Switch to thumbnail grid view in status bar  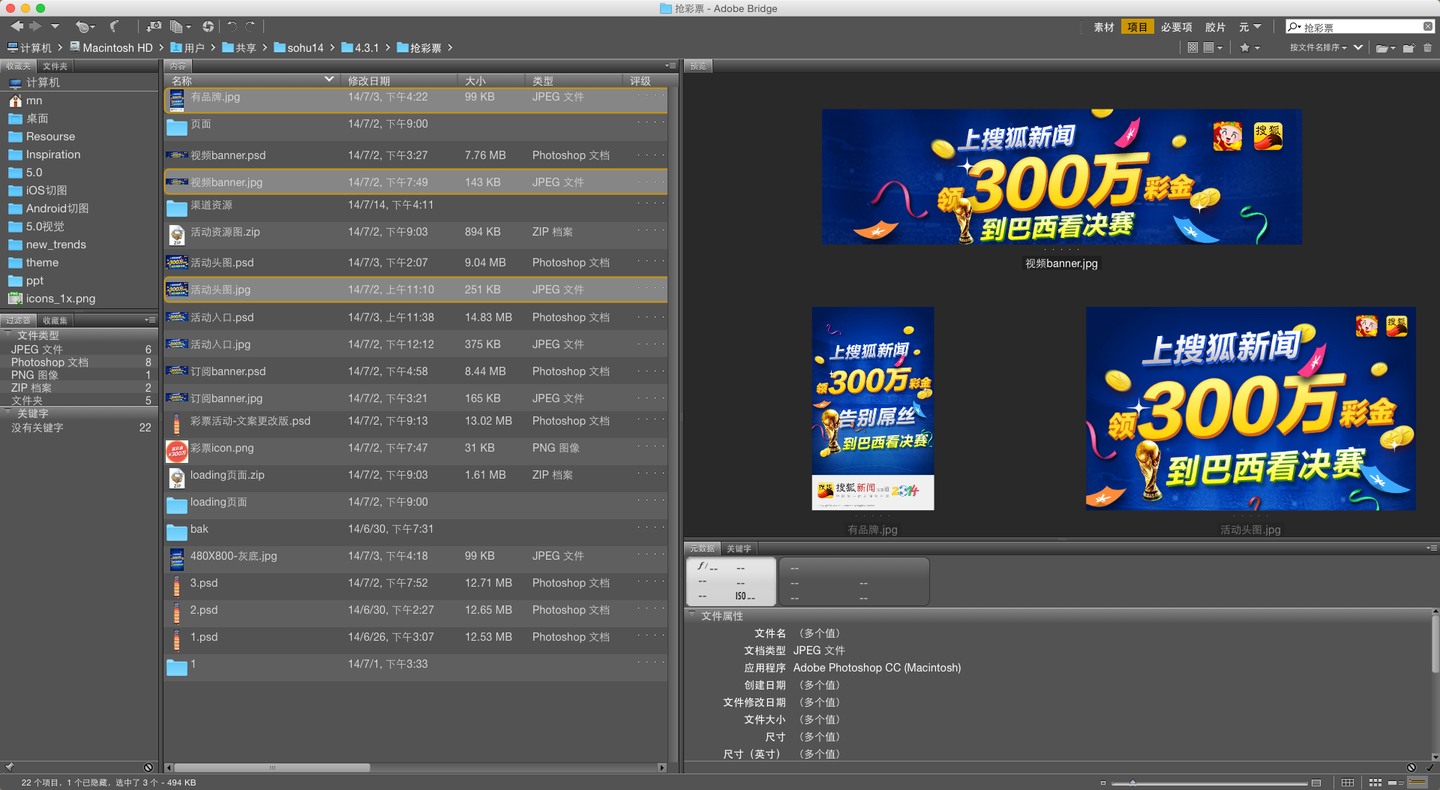pyautogui.click(x=1375, y=782)
